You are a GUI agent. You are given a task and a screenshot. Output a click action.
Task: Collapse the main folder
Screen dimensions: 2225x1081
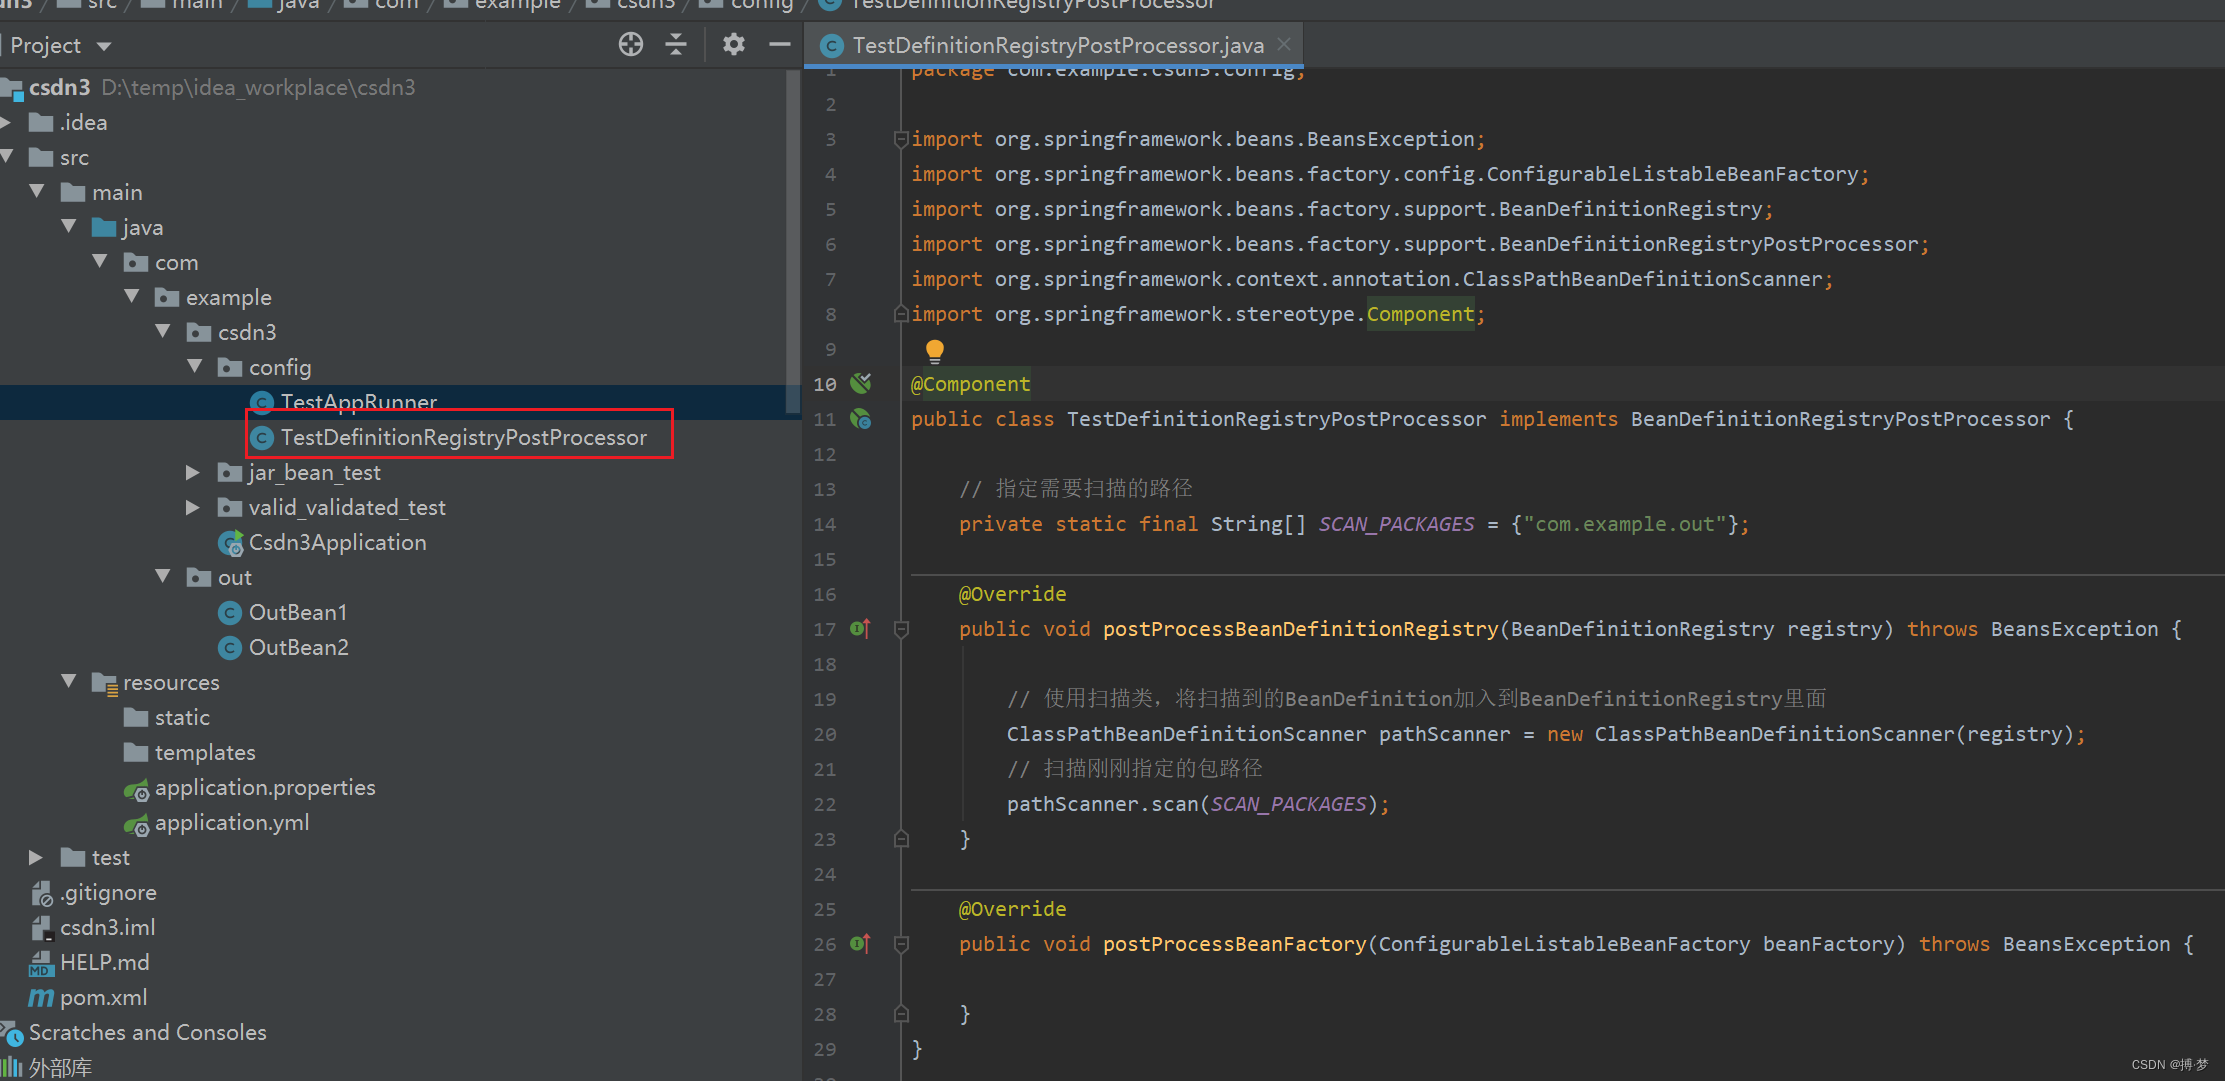(x=38, y=191)
